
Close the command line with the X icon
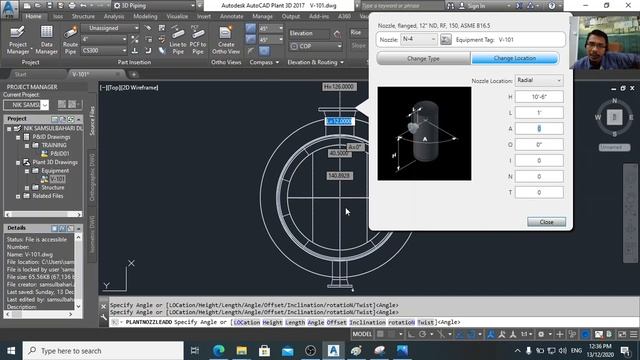tap(104, 306)
